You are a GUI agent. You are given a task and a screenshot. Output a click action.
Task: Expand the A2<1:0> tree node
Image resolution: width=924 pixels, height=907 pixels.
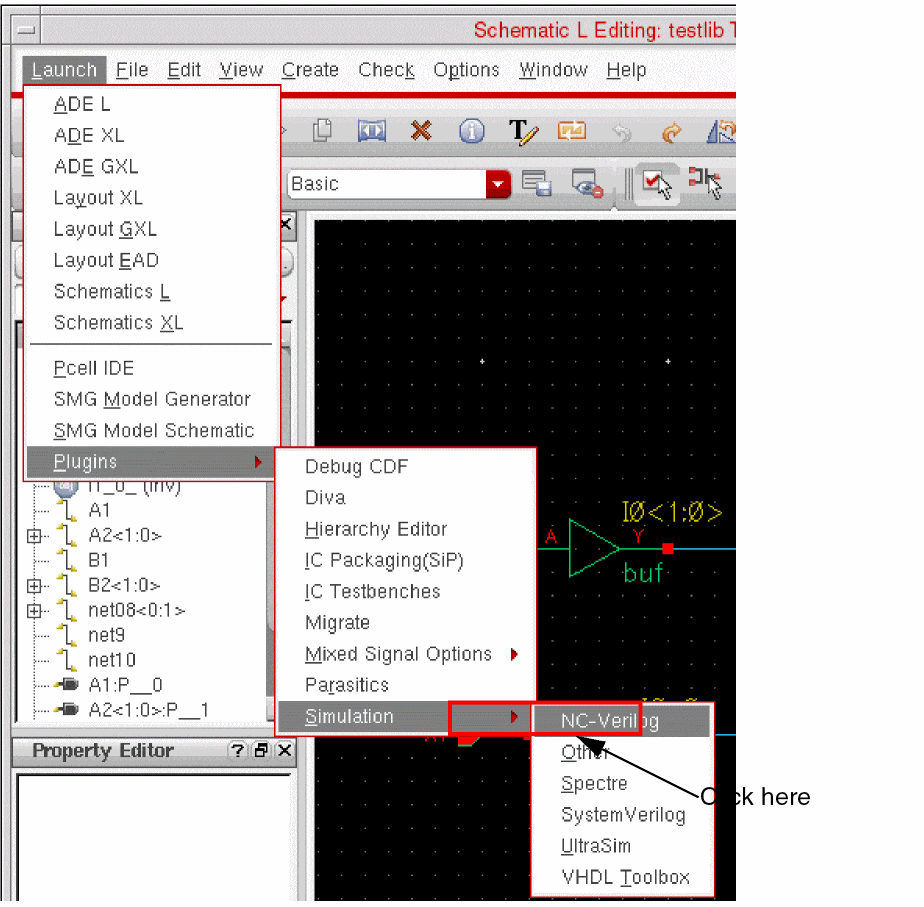(35, 536)
